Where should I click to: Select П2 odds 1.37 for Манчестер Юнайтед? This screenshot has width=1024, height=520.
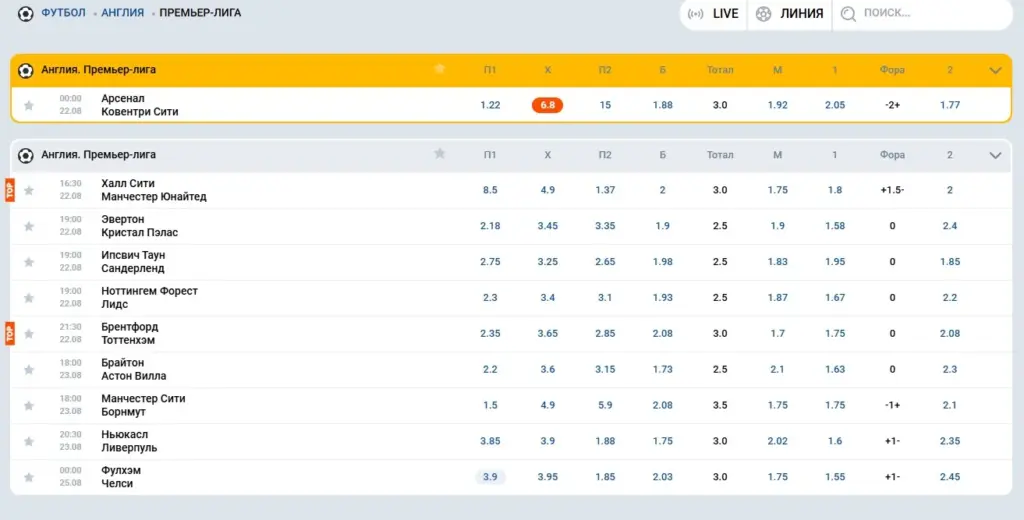pos(605,190)
